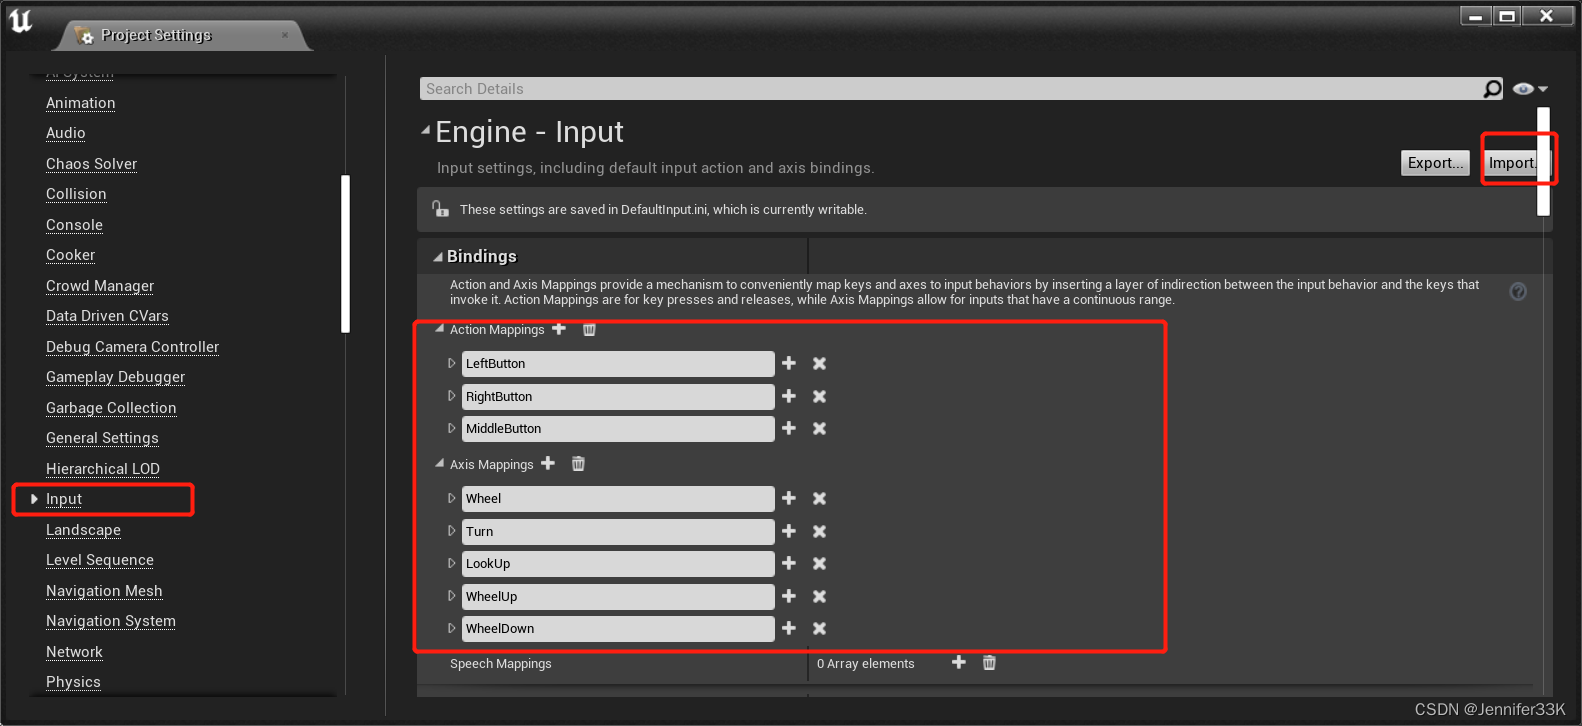Expand the WheelDown axis mapping row
Screen dimensions: 1582x726
click(451, 628)
